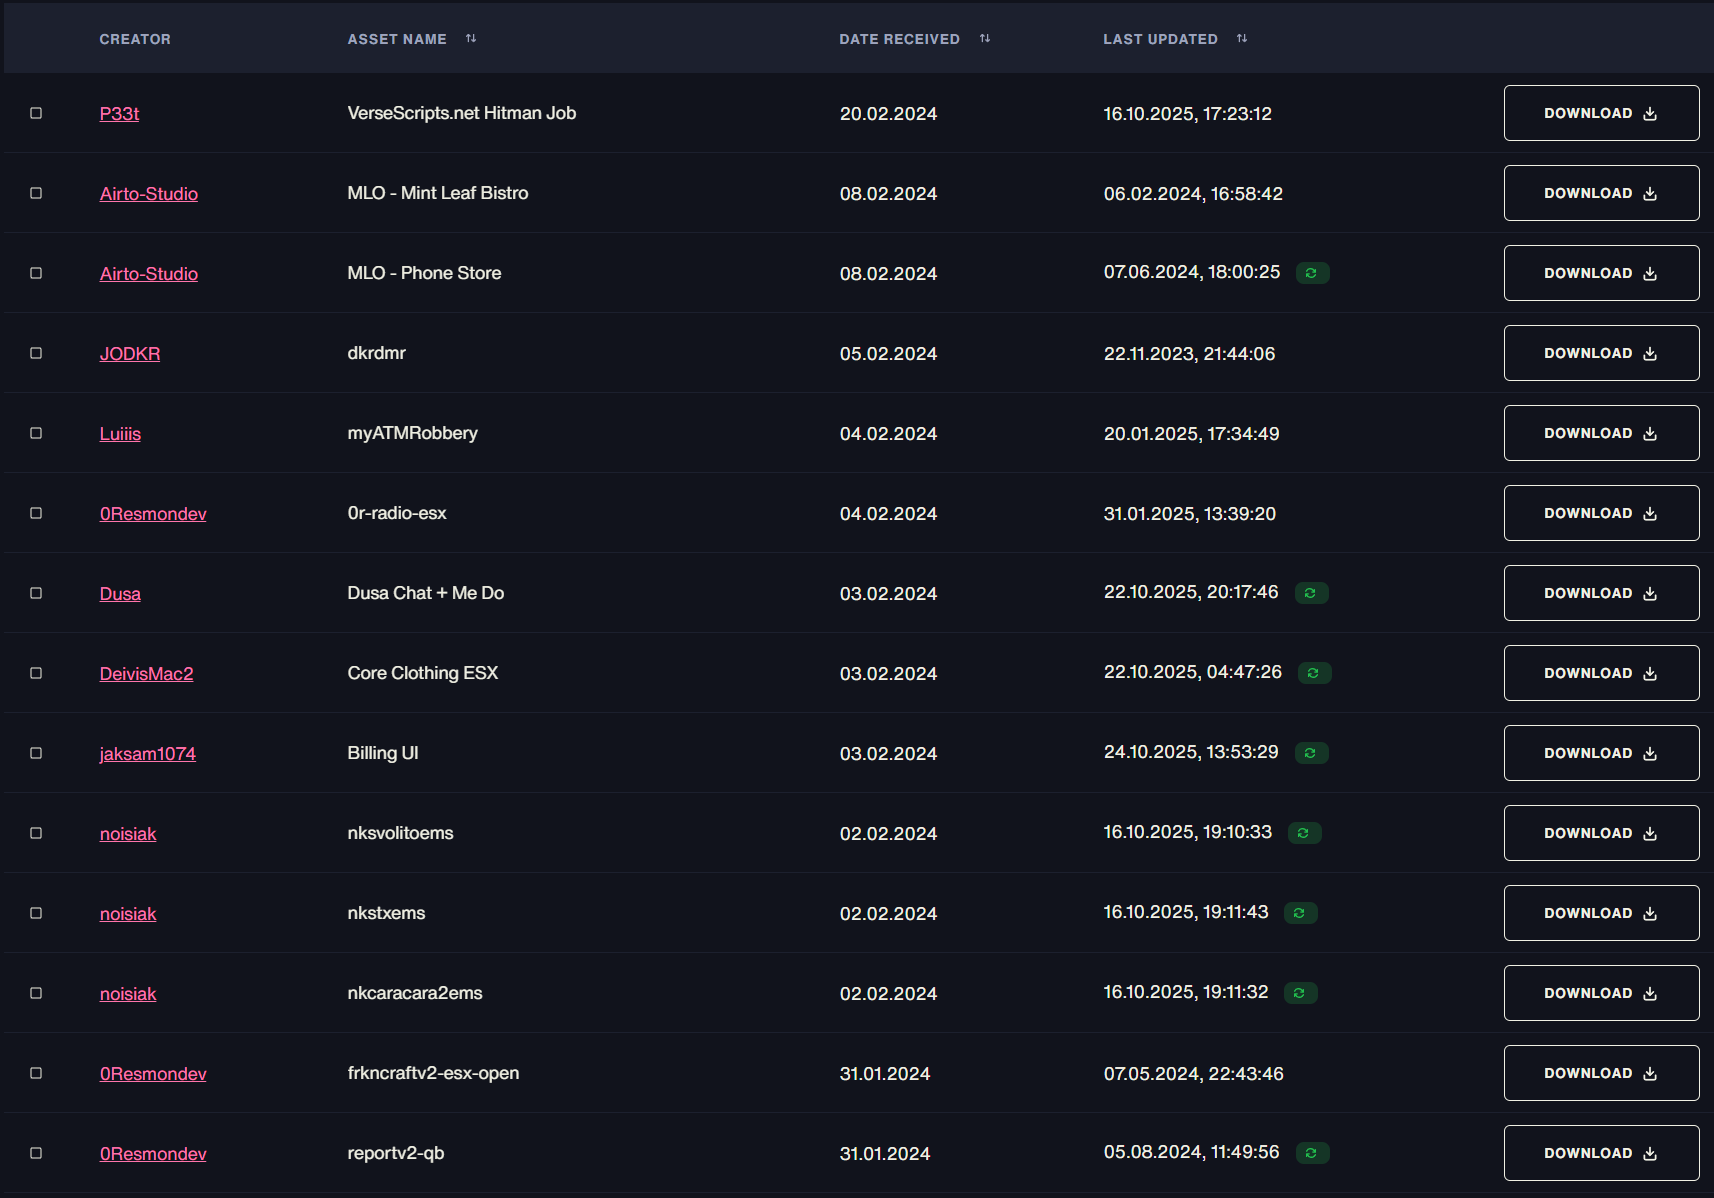The image size is (1714, 1198).
Task: Download frkncraftv2-esx-open
Action: point(1601,1073)
